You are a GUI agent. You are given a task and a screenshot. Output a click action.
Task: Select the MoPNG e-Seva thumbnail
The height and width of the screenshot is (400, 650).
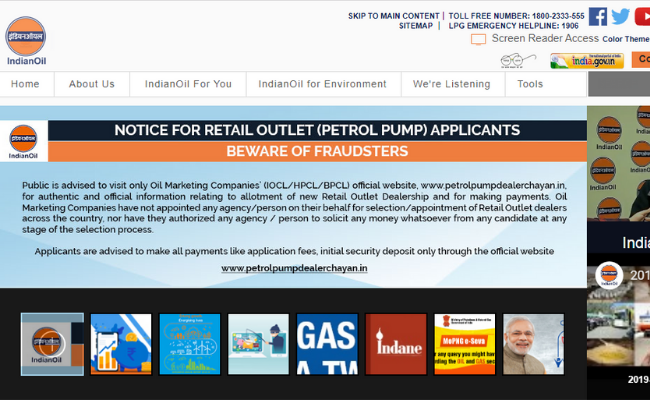464,344
